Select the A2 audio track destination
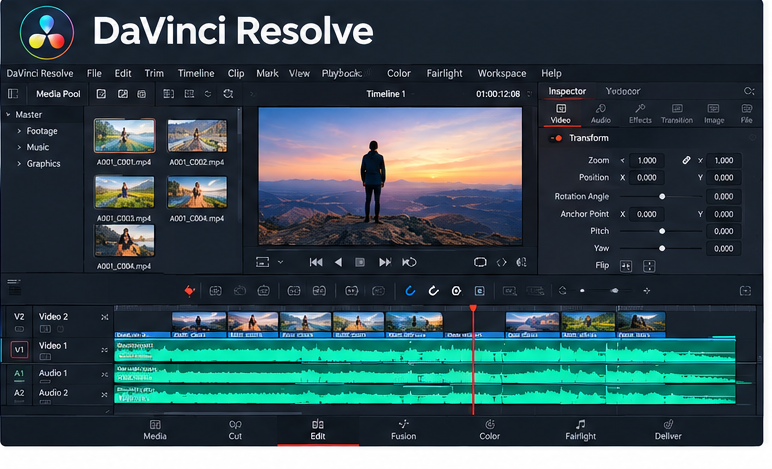The height and width of the screenshot is (469, 772). click(x=19, y=393)
